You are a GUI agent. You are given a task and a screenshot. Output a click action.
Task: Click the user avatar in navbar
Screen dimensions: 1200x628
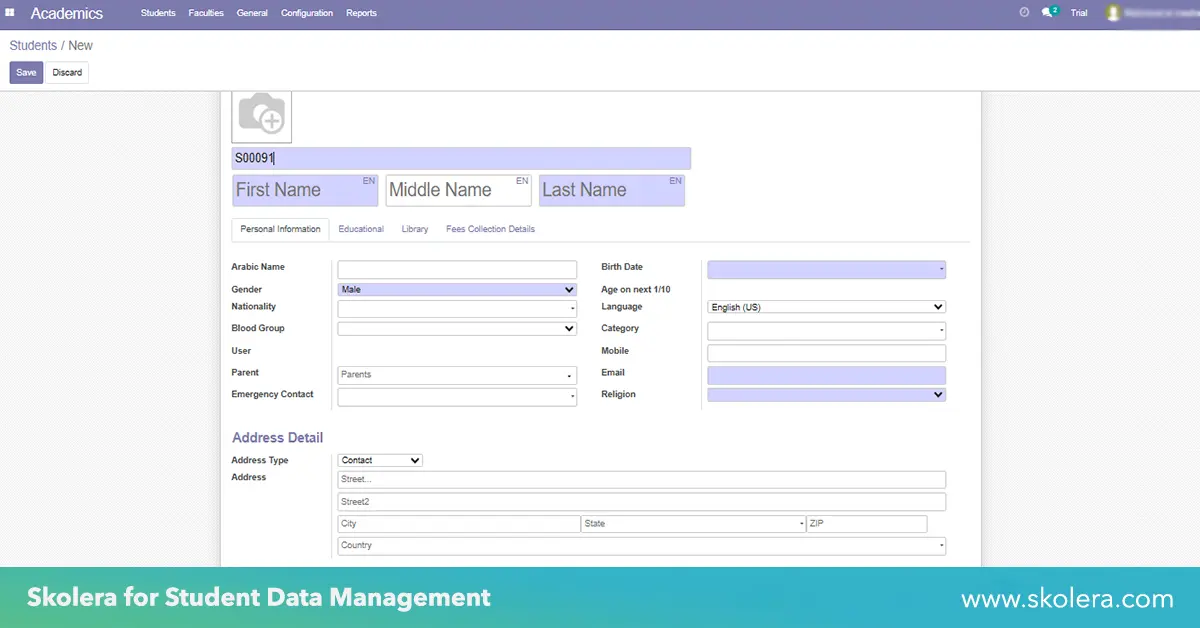1112,13
